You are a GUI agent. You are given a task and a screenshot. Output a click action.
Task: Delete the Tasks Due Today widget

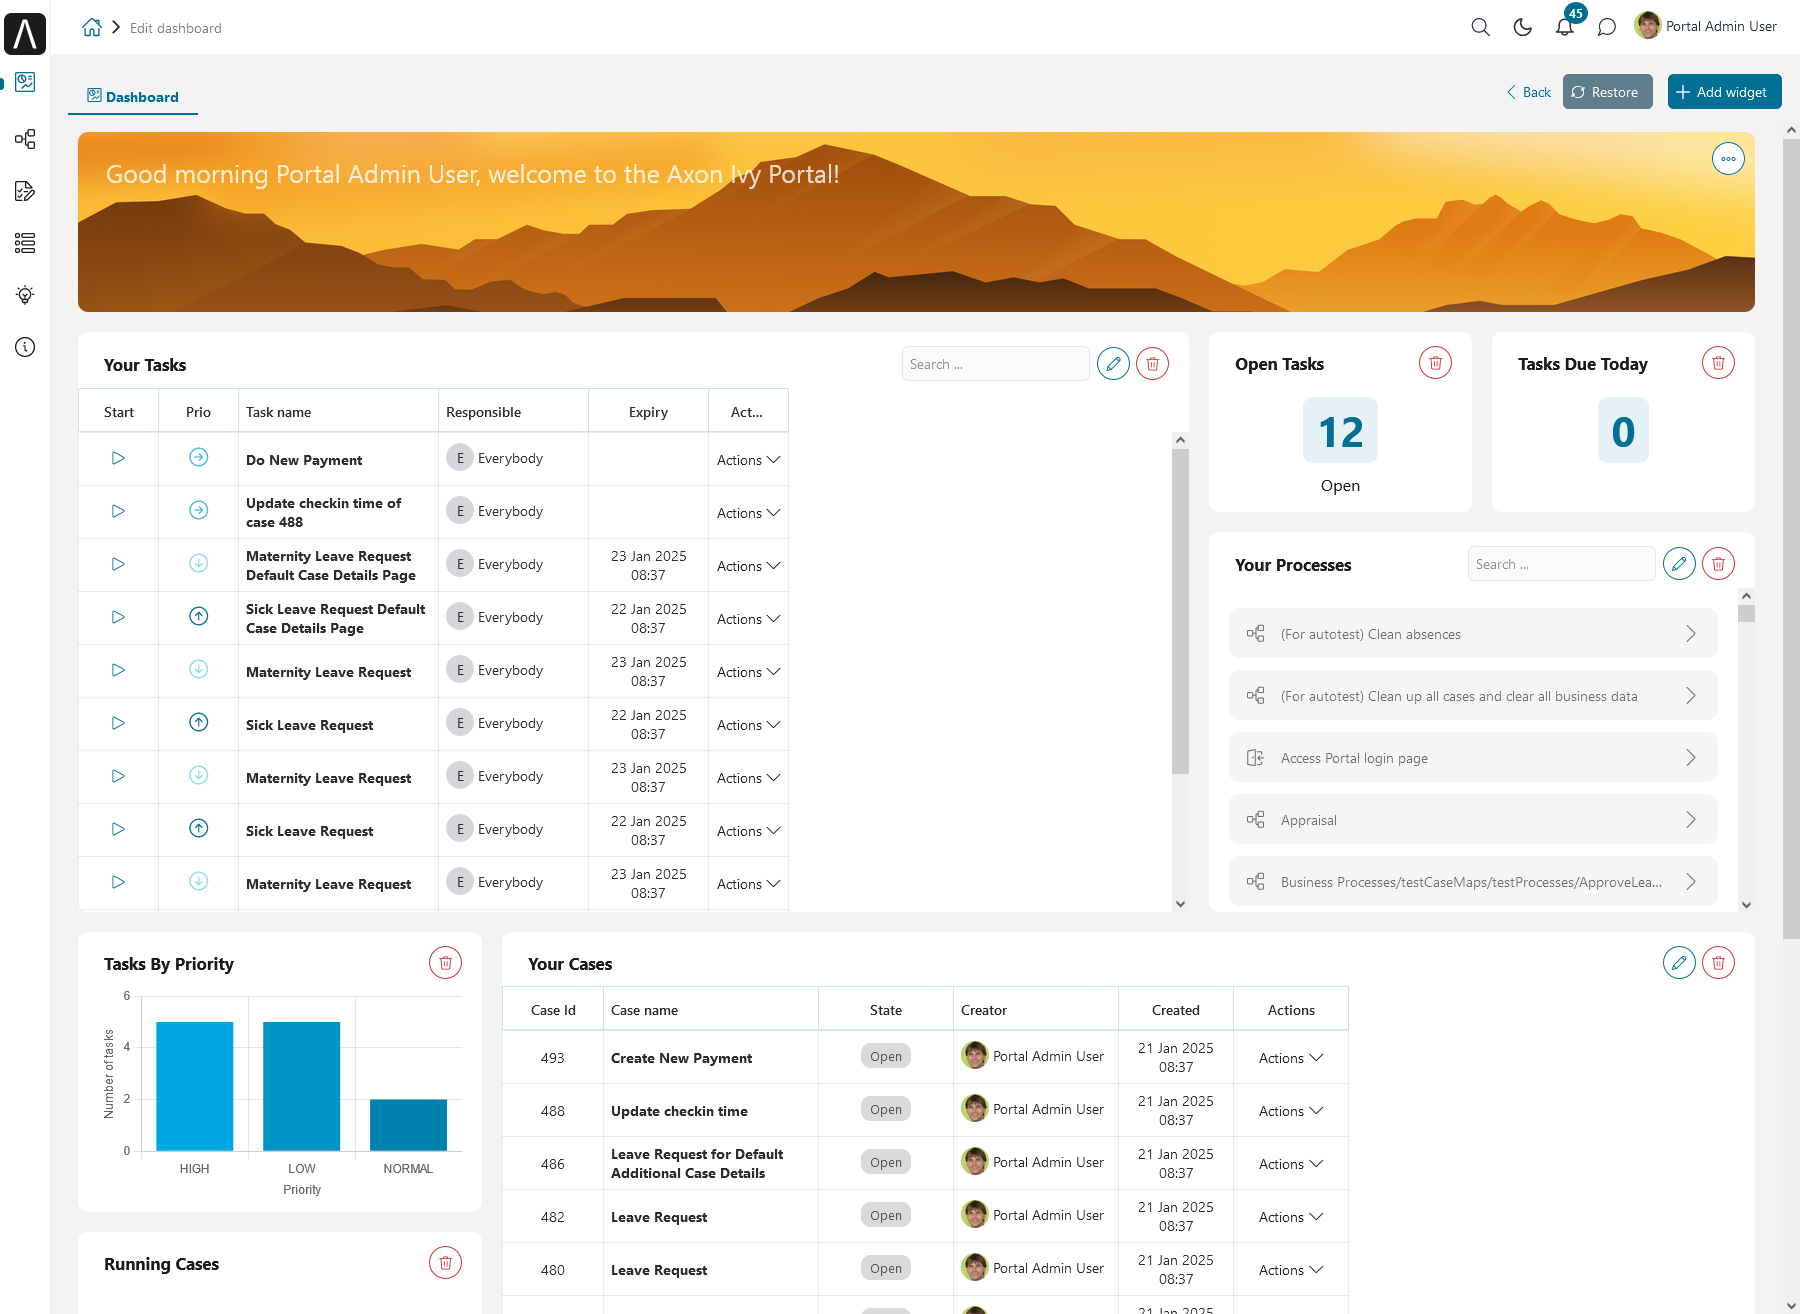(1718, 363)
